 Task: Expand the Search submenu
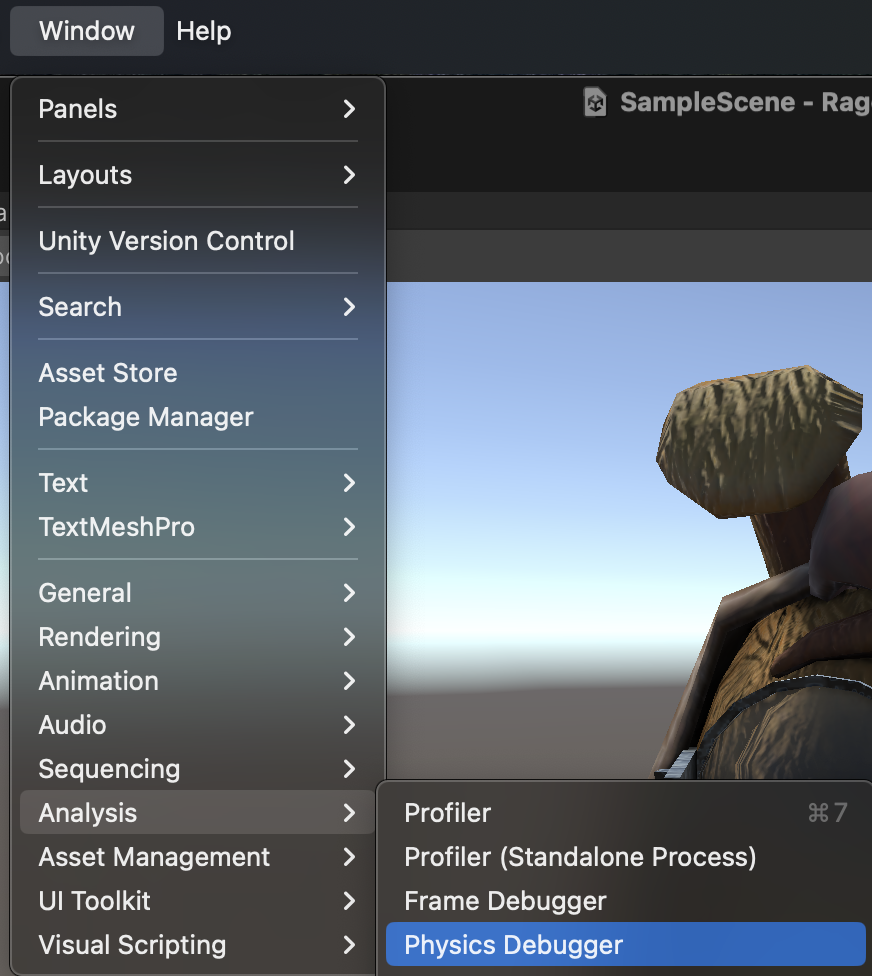point(197,307)
